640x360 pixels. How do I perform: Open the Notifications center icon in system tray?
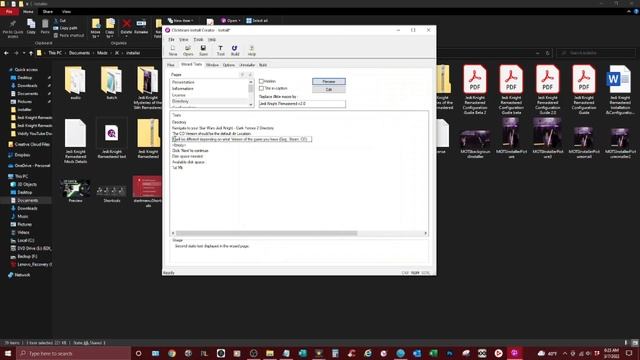629,353
